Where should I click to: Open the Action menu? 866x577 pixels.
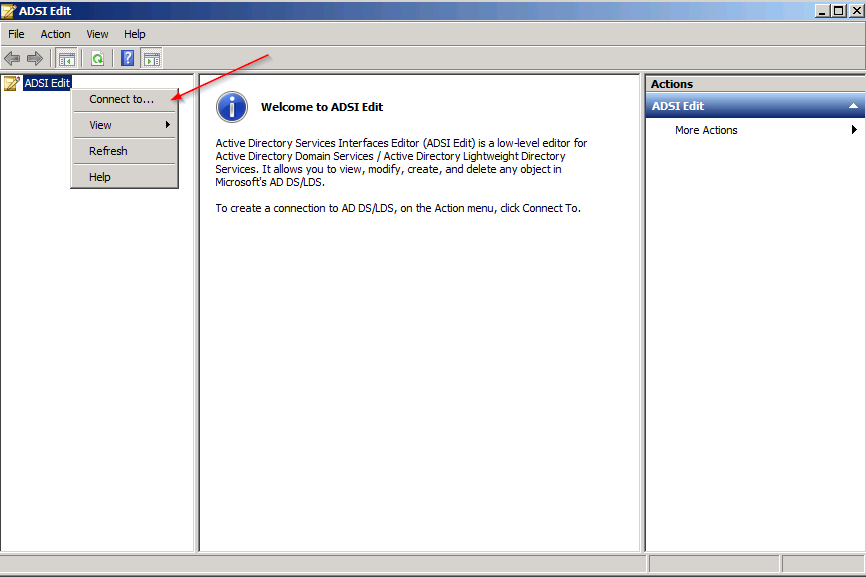tap(55, 34)
